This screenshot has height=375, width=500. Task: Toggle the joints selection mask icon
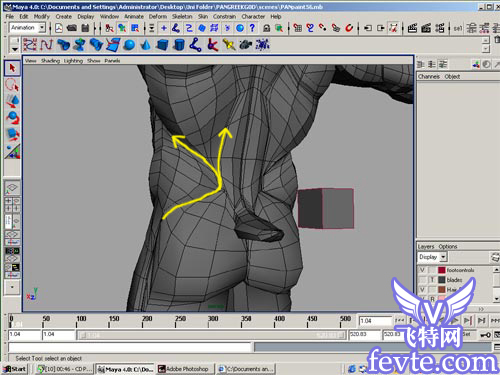click(x=176, y=28)
